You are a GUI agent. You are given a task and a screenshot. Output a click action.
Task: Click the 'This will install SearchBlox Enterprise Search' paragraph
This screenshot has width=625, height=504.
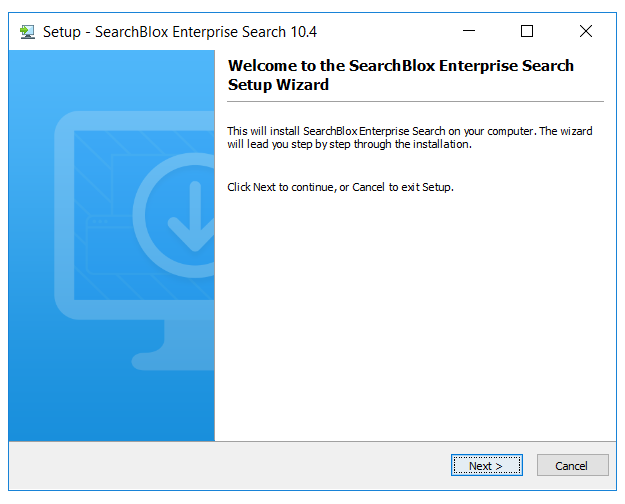410,138
